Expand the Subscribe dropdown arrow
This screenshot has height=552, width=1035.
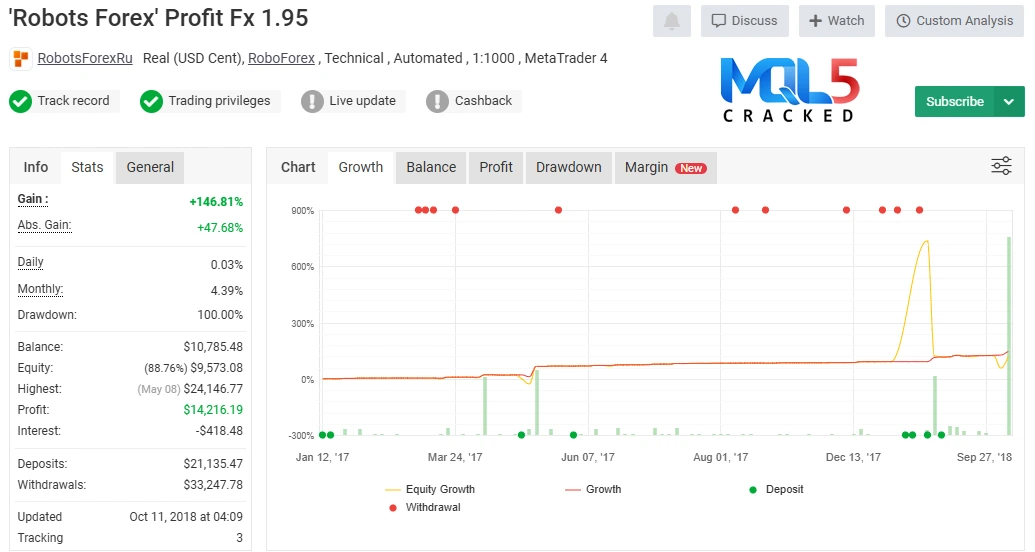[x=1008, y=102]
